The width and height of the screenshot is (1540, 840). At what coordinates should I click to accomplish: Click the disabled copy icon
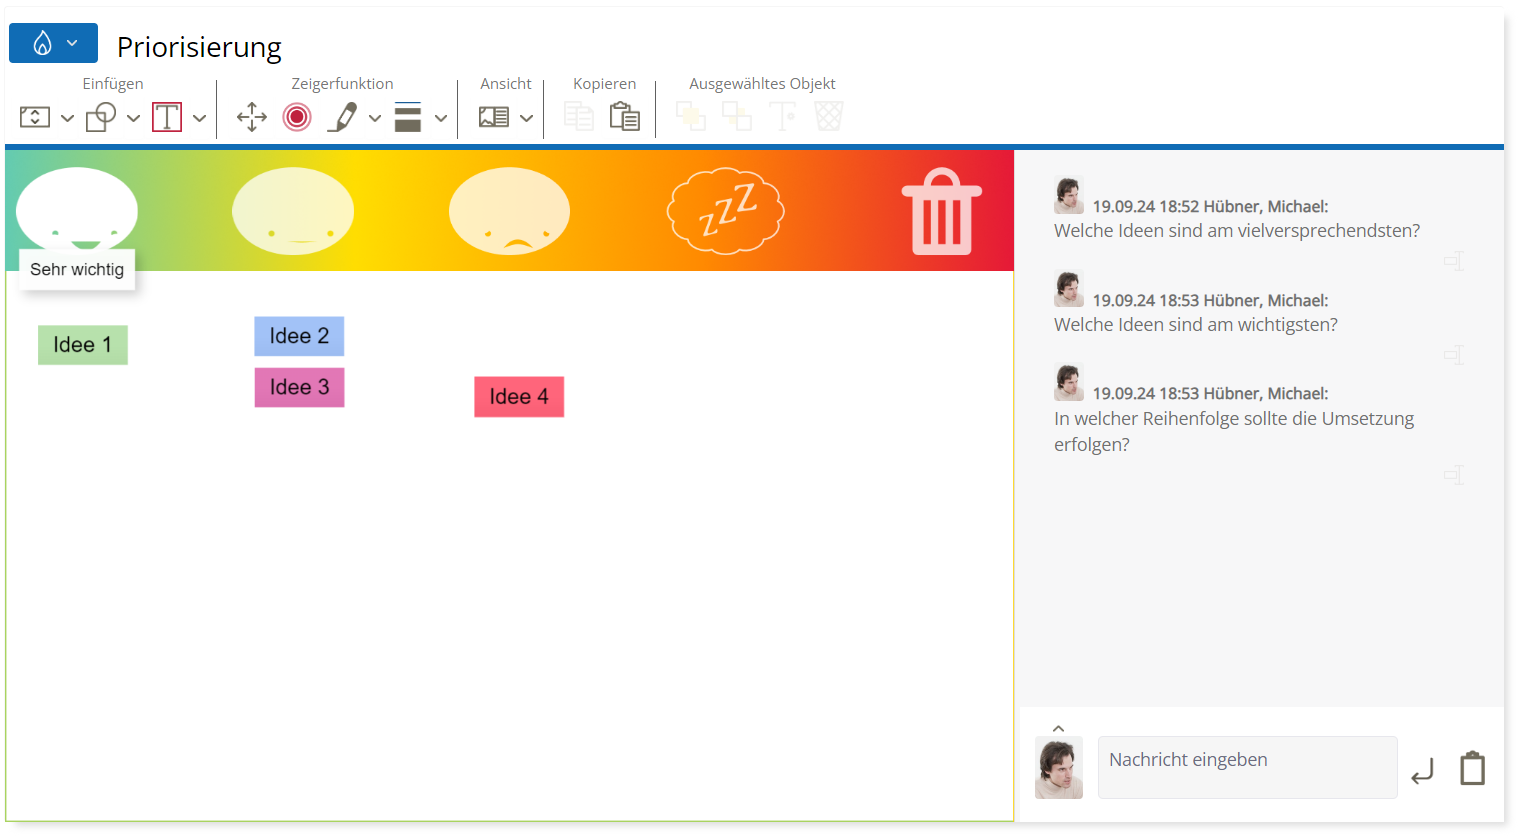pyautogui.click(x=579, y=117)
